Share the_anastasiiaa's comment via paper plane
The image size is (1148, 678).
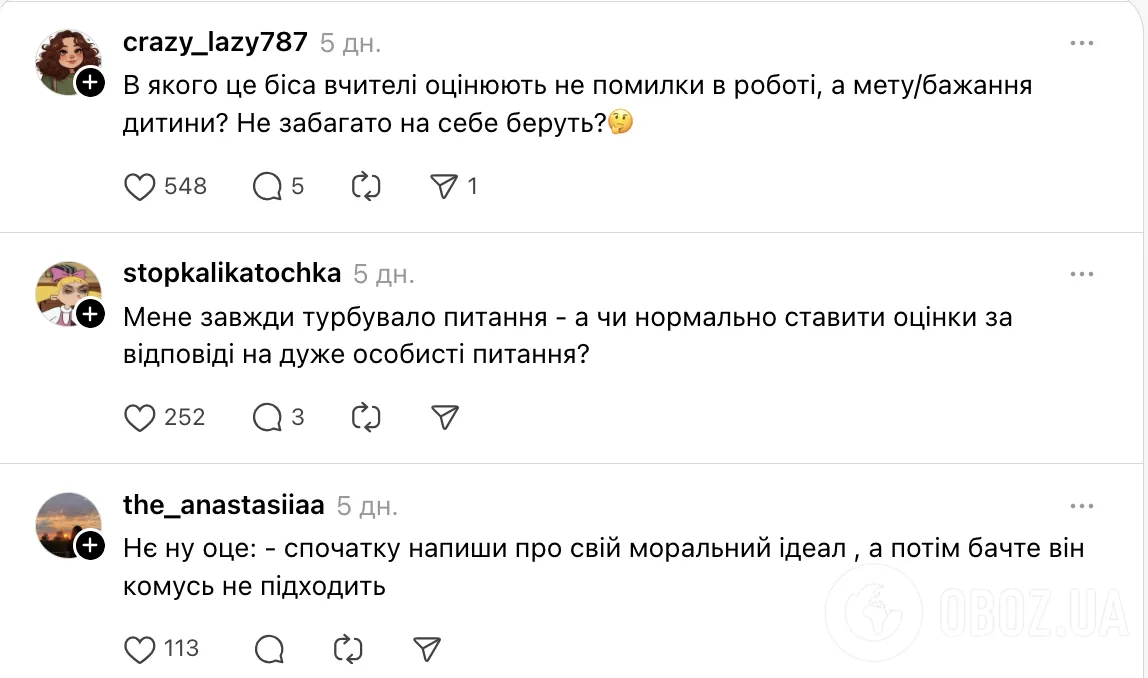[x=426, y=649]
